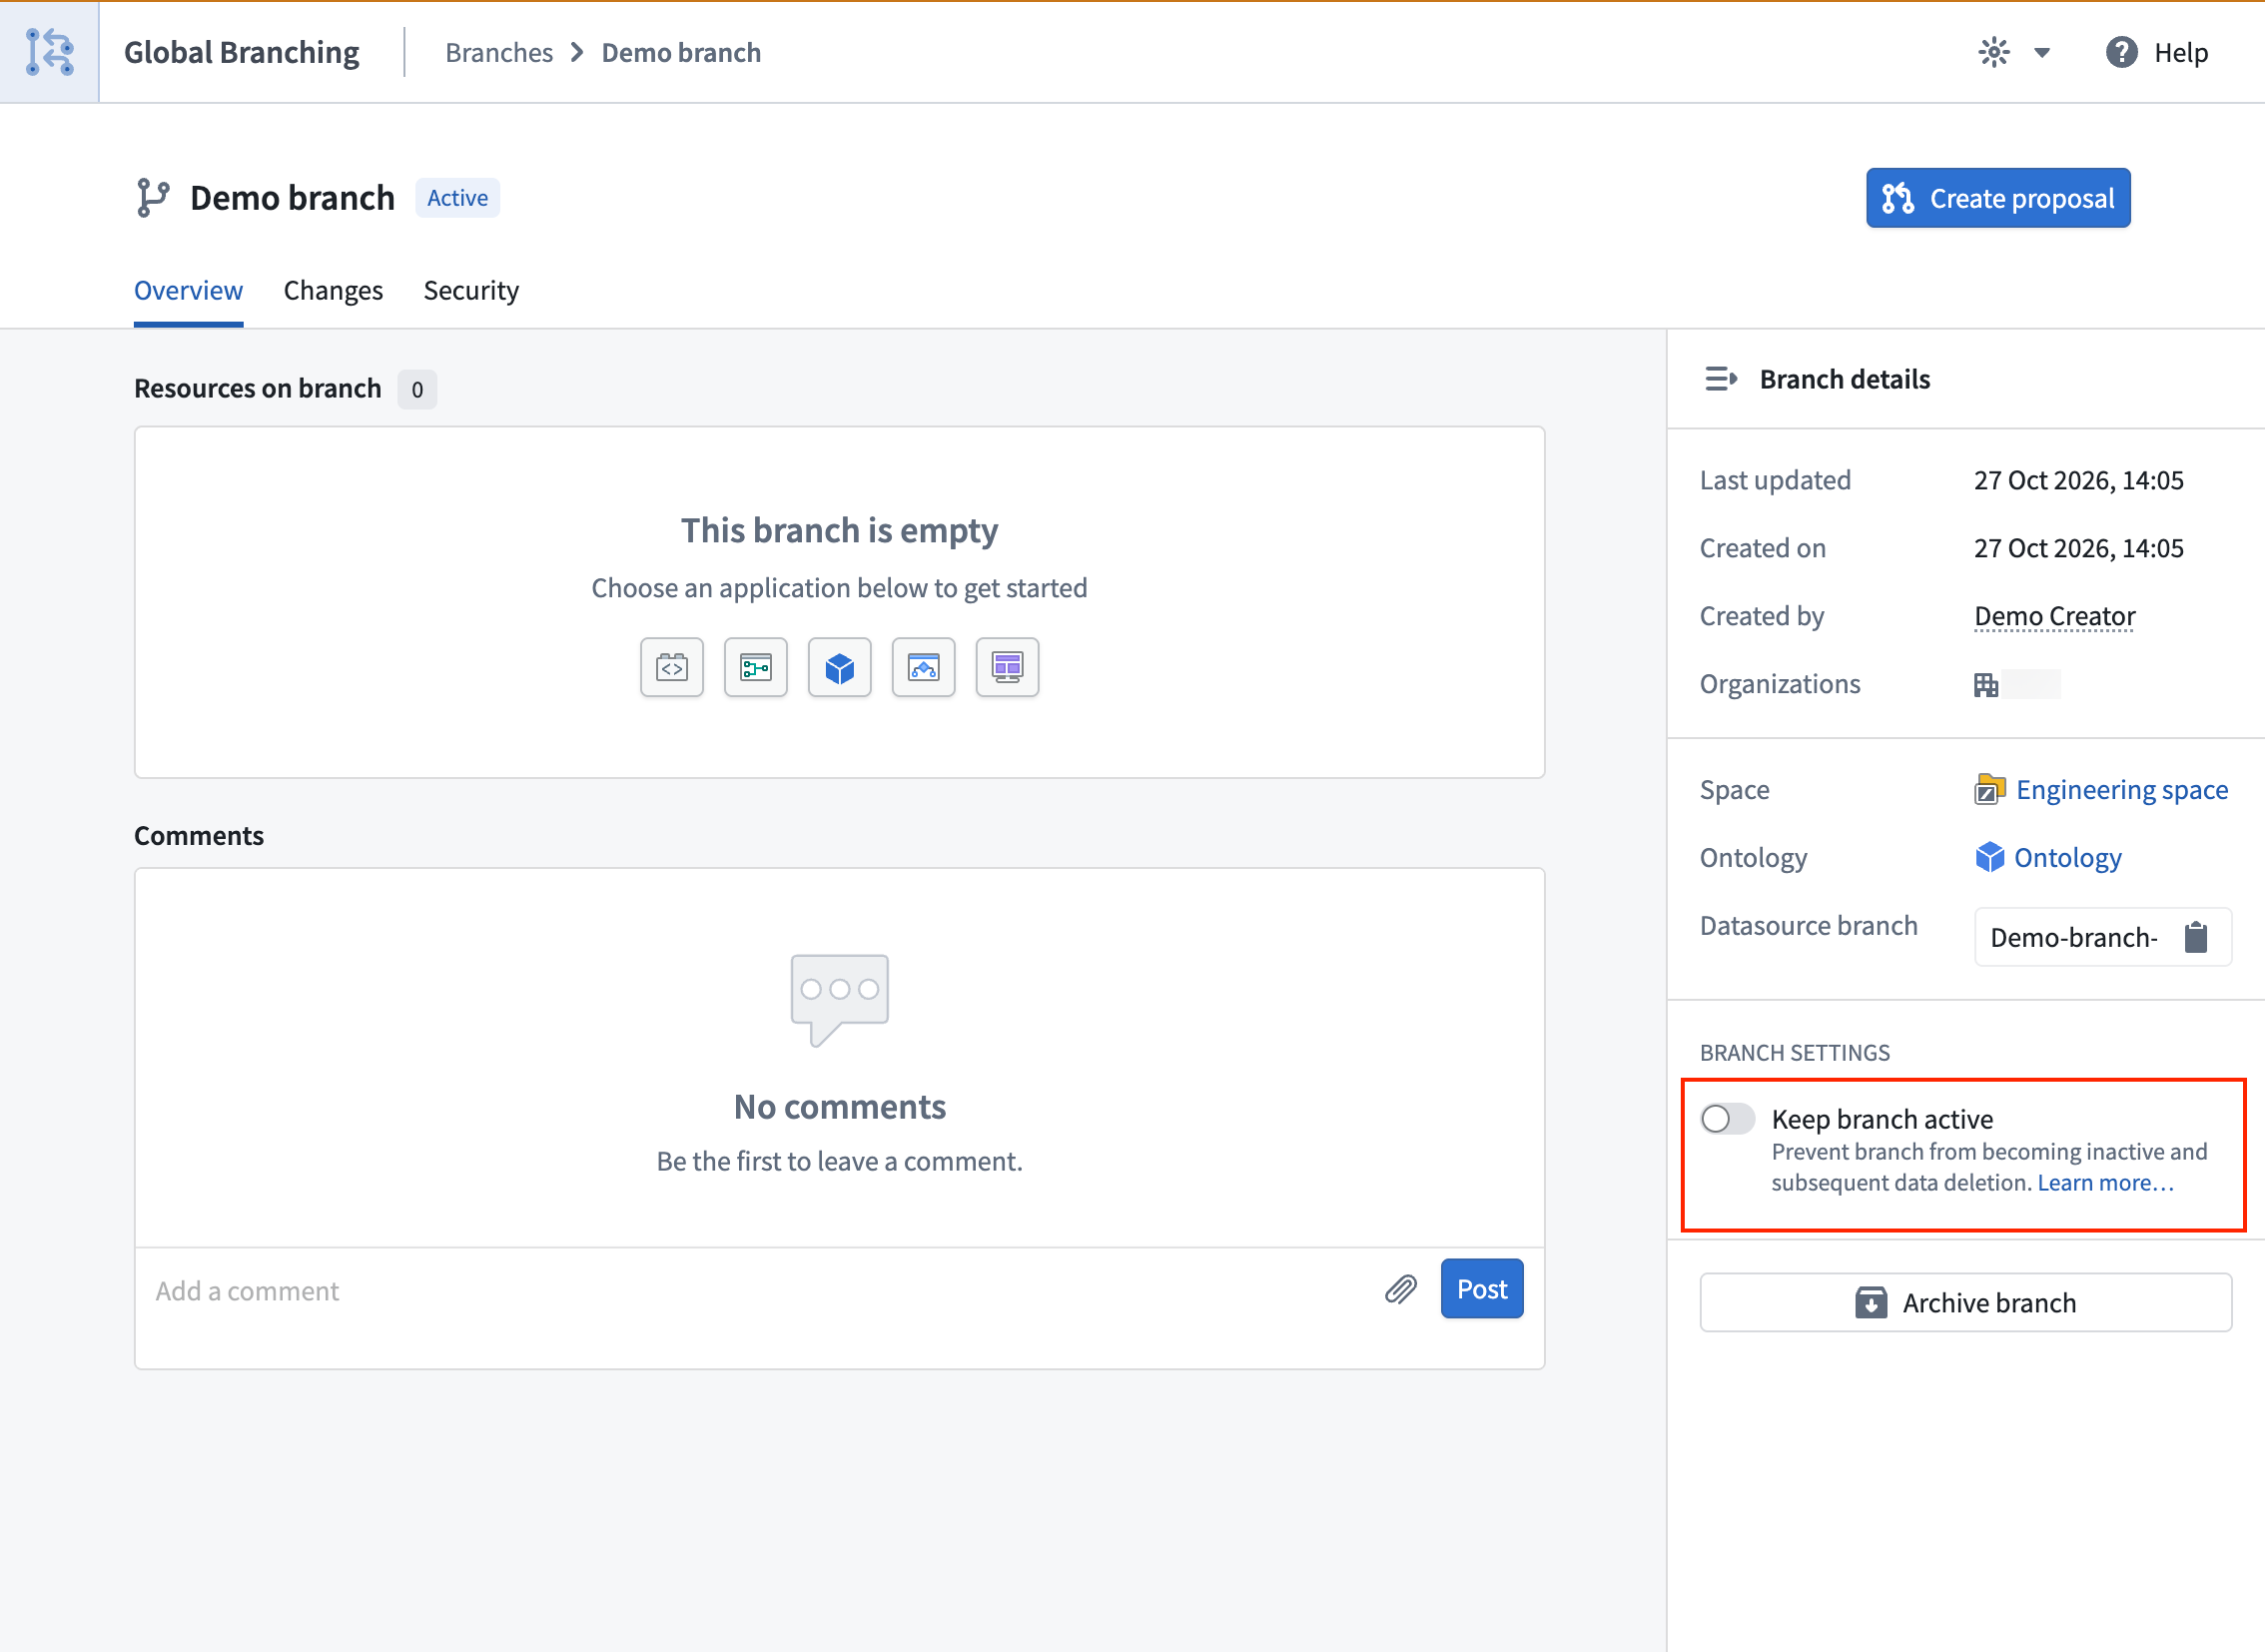Open the Ontology link
Viewport: 2265px width, 1652px height.
2068,858
